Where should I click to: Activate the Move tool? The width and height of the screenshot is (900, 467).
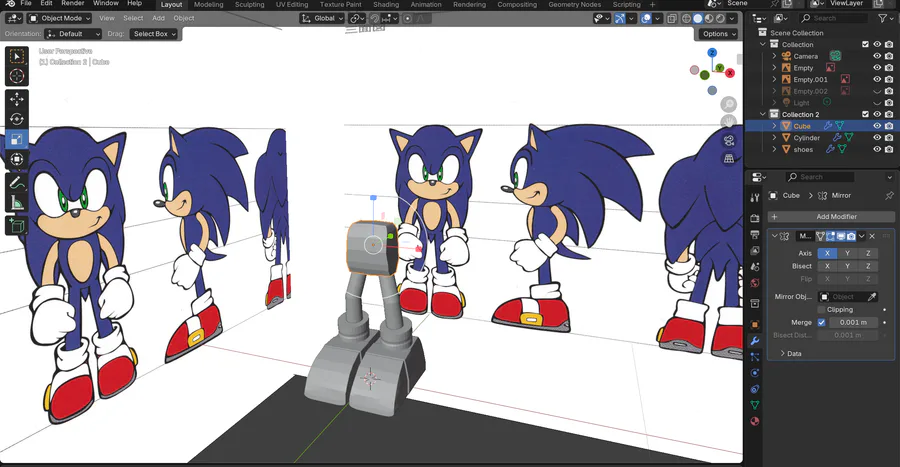(x=17, y=99)
